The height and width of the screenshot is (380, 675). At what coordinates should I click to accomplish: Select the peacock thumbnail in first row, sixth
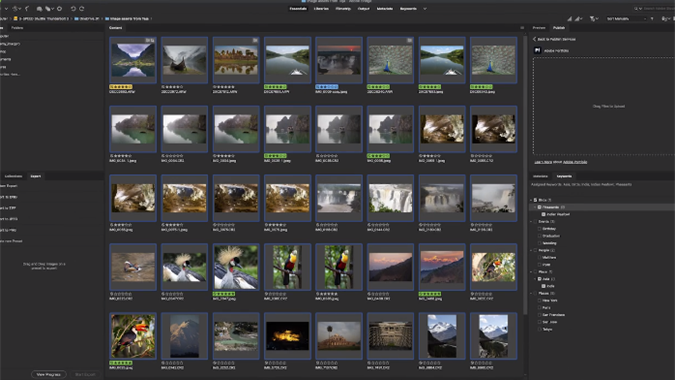pos(390,60)
